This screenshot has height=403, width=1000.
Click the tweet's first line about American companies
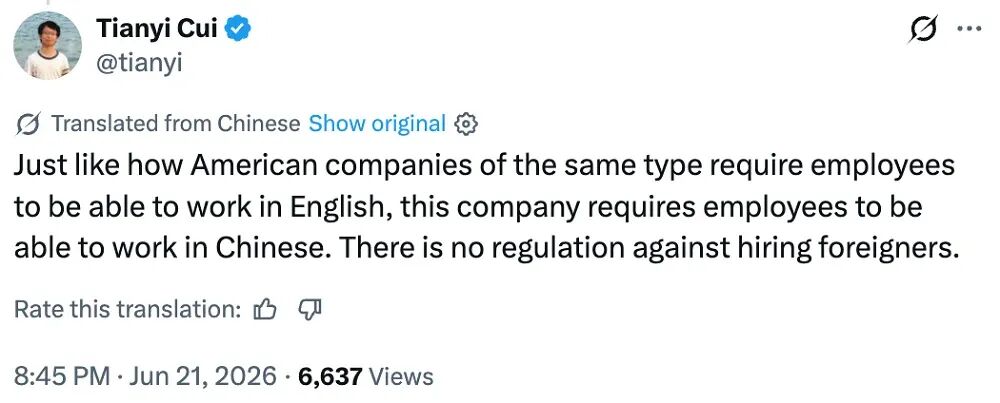coord(484,166)
